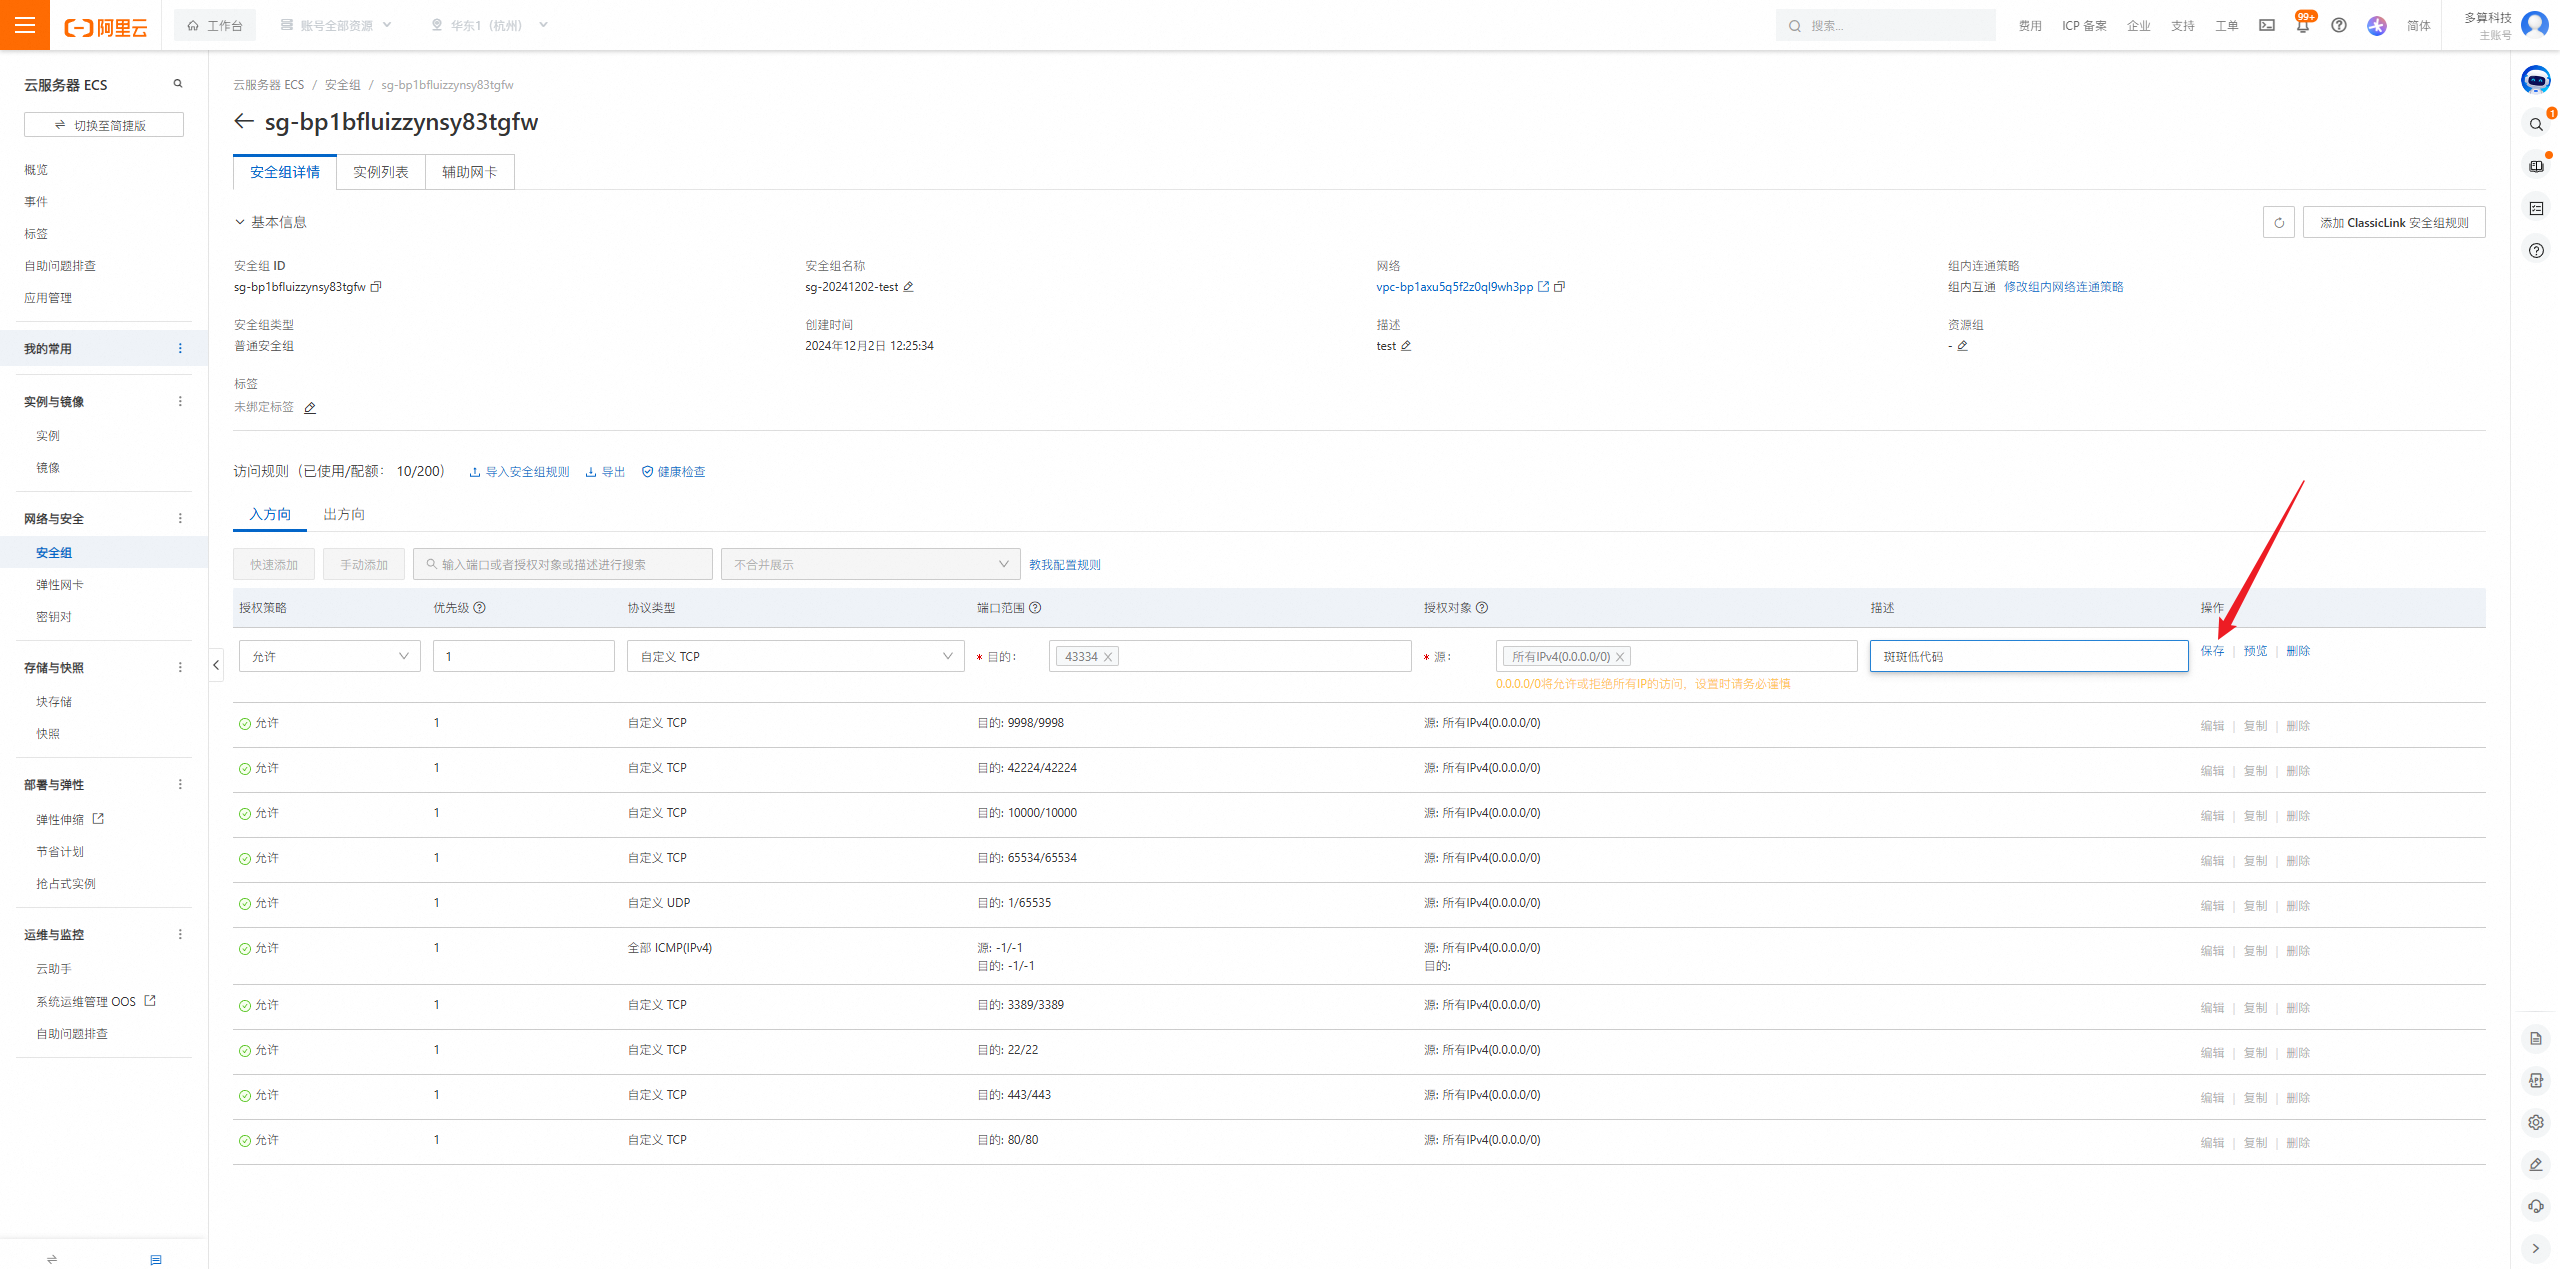This screenshot has height=1269, width=2560.
Task: Edit security group name pencil icon
Action: (908, 287)
